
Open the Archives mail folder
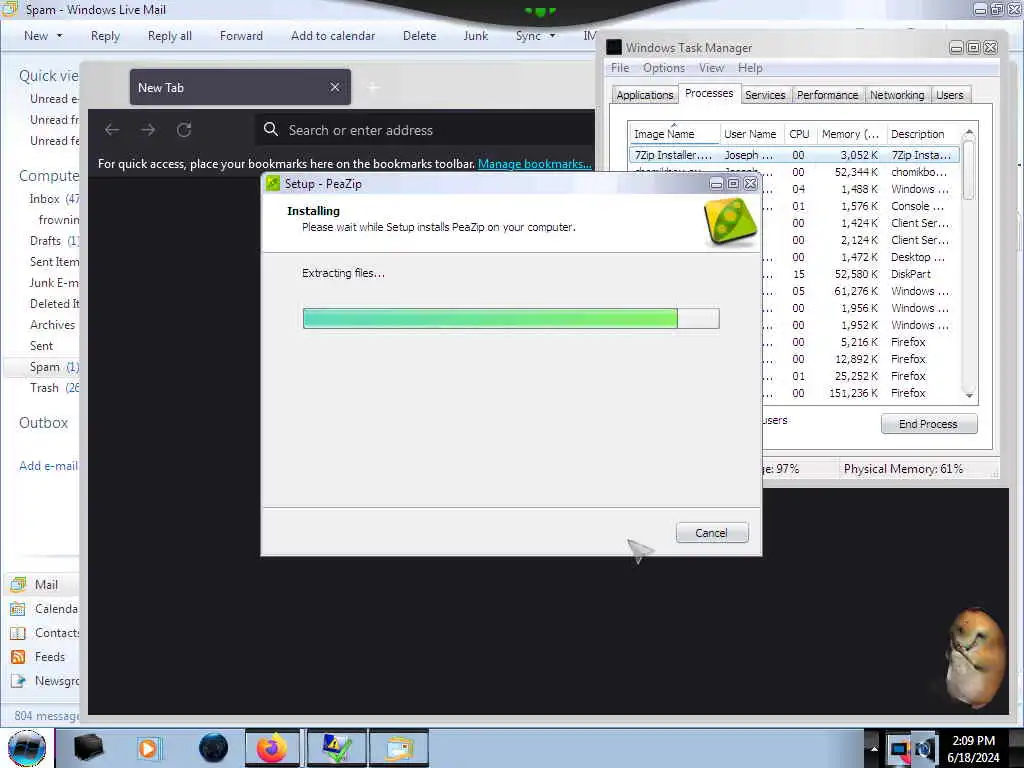point(52,325)
